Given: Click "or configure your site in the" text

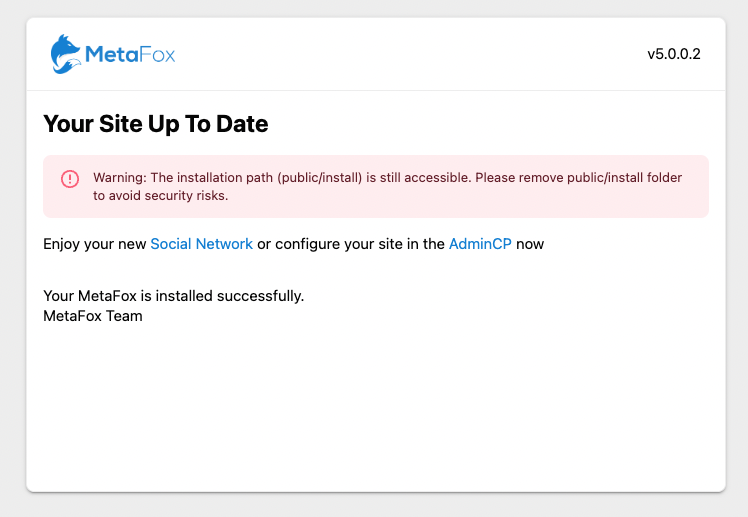Looking at the screenshot, I should click(x=351, y=244).
